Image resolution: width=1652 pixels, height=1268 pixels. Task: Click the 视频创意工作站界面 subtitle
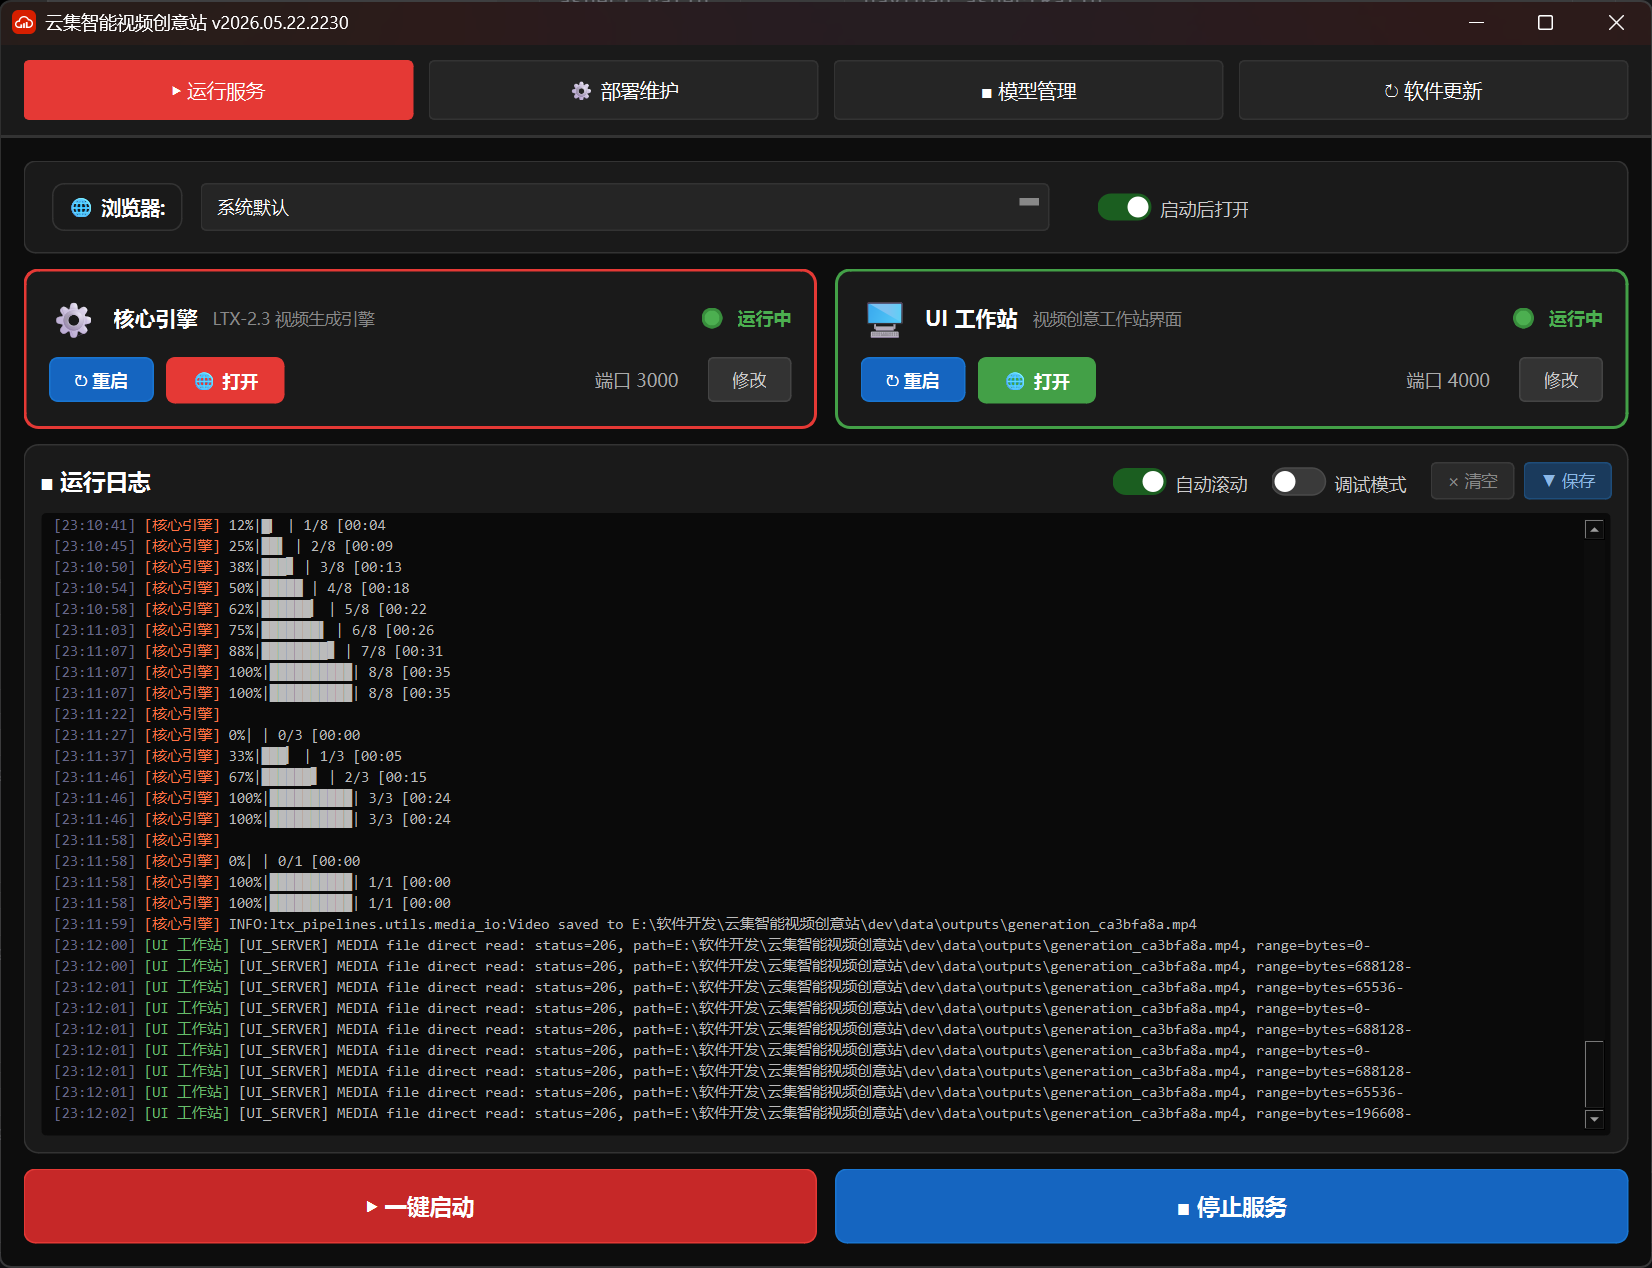tap(1107, 319)
